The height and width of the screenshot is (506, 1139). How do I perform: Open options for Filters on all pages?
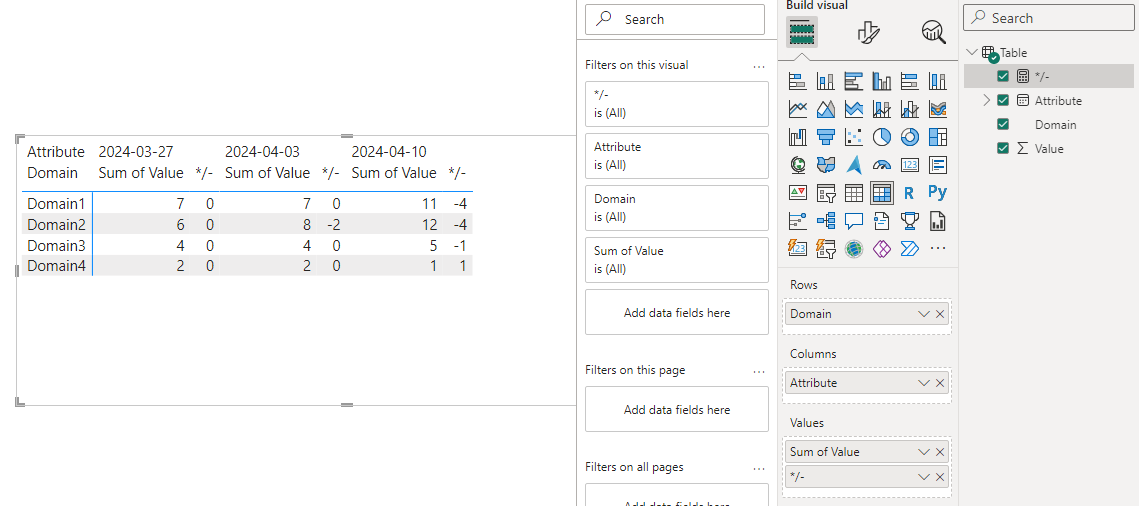(759, 468)
